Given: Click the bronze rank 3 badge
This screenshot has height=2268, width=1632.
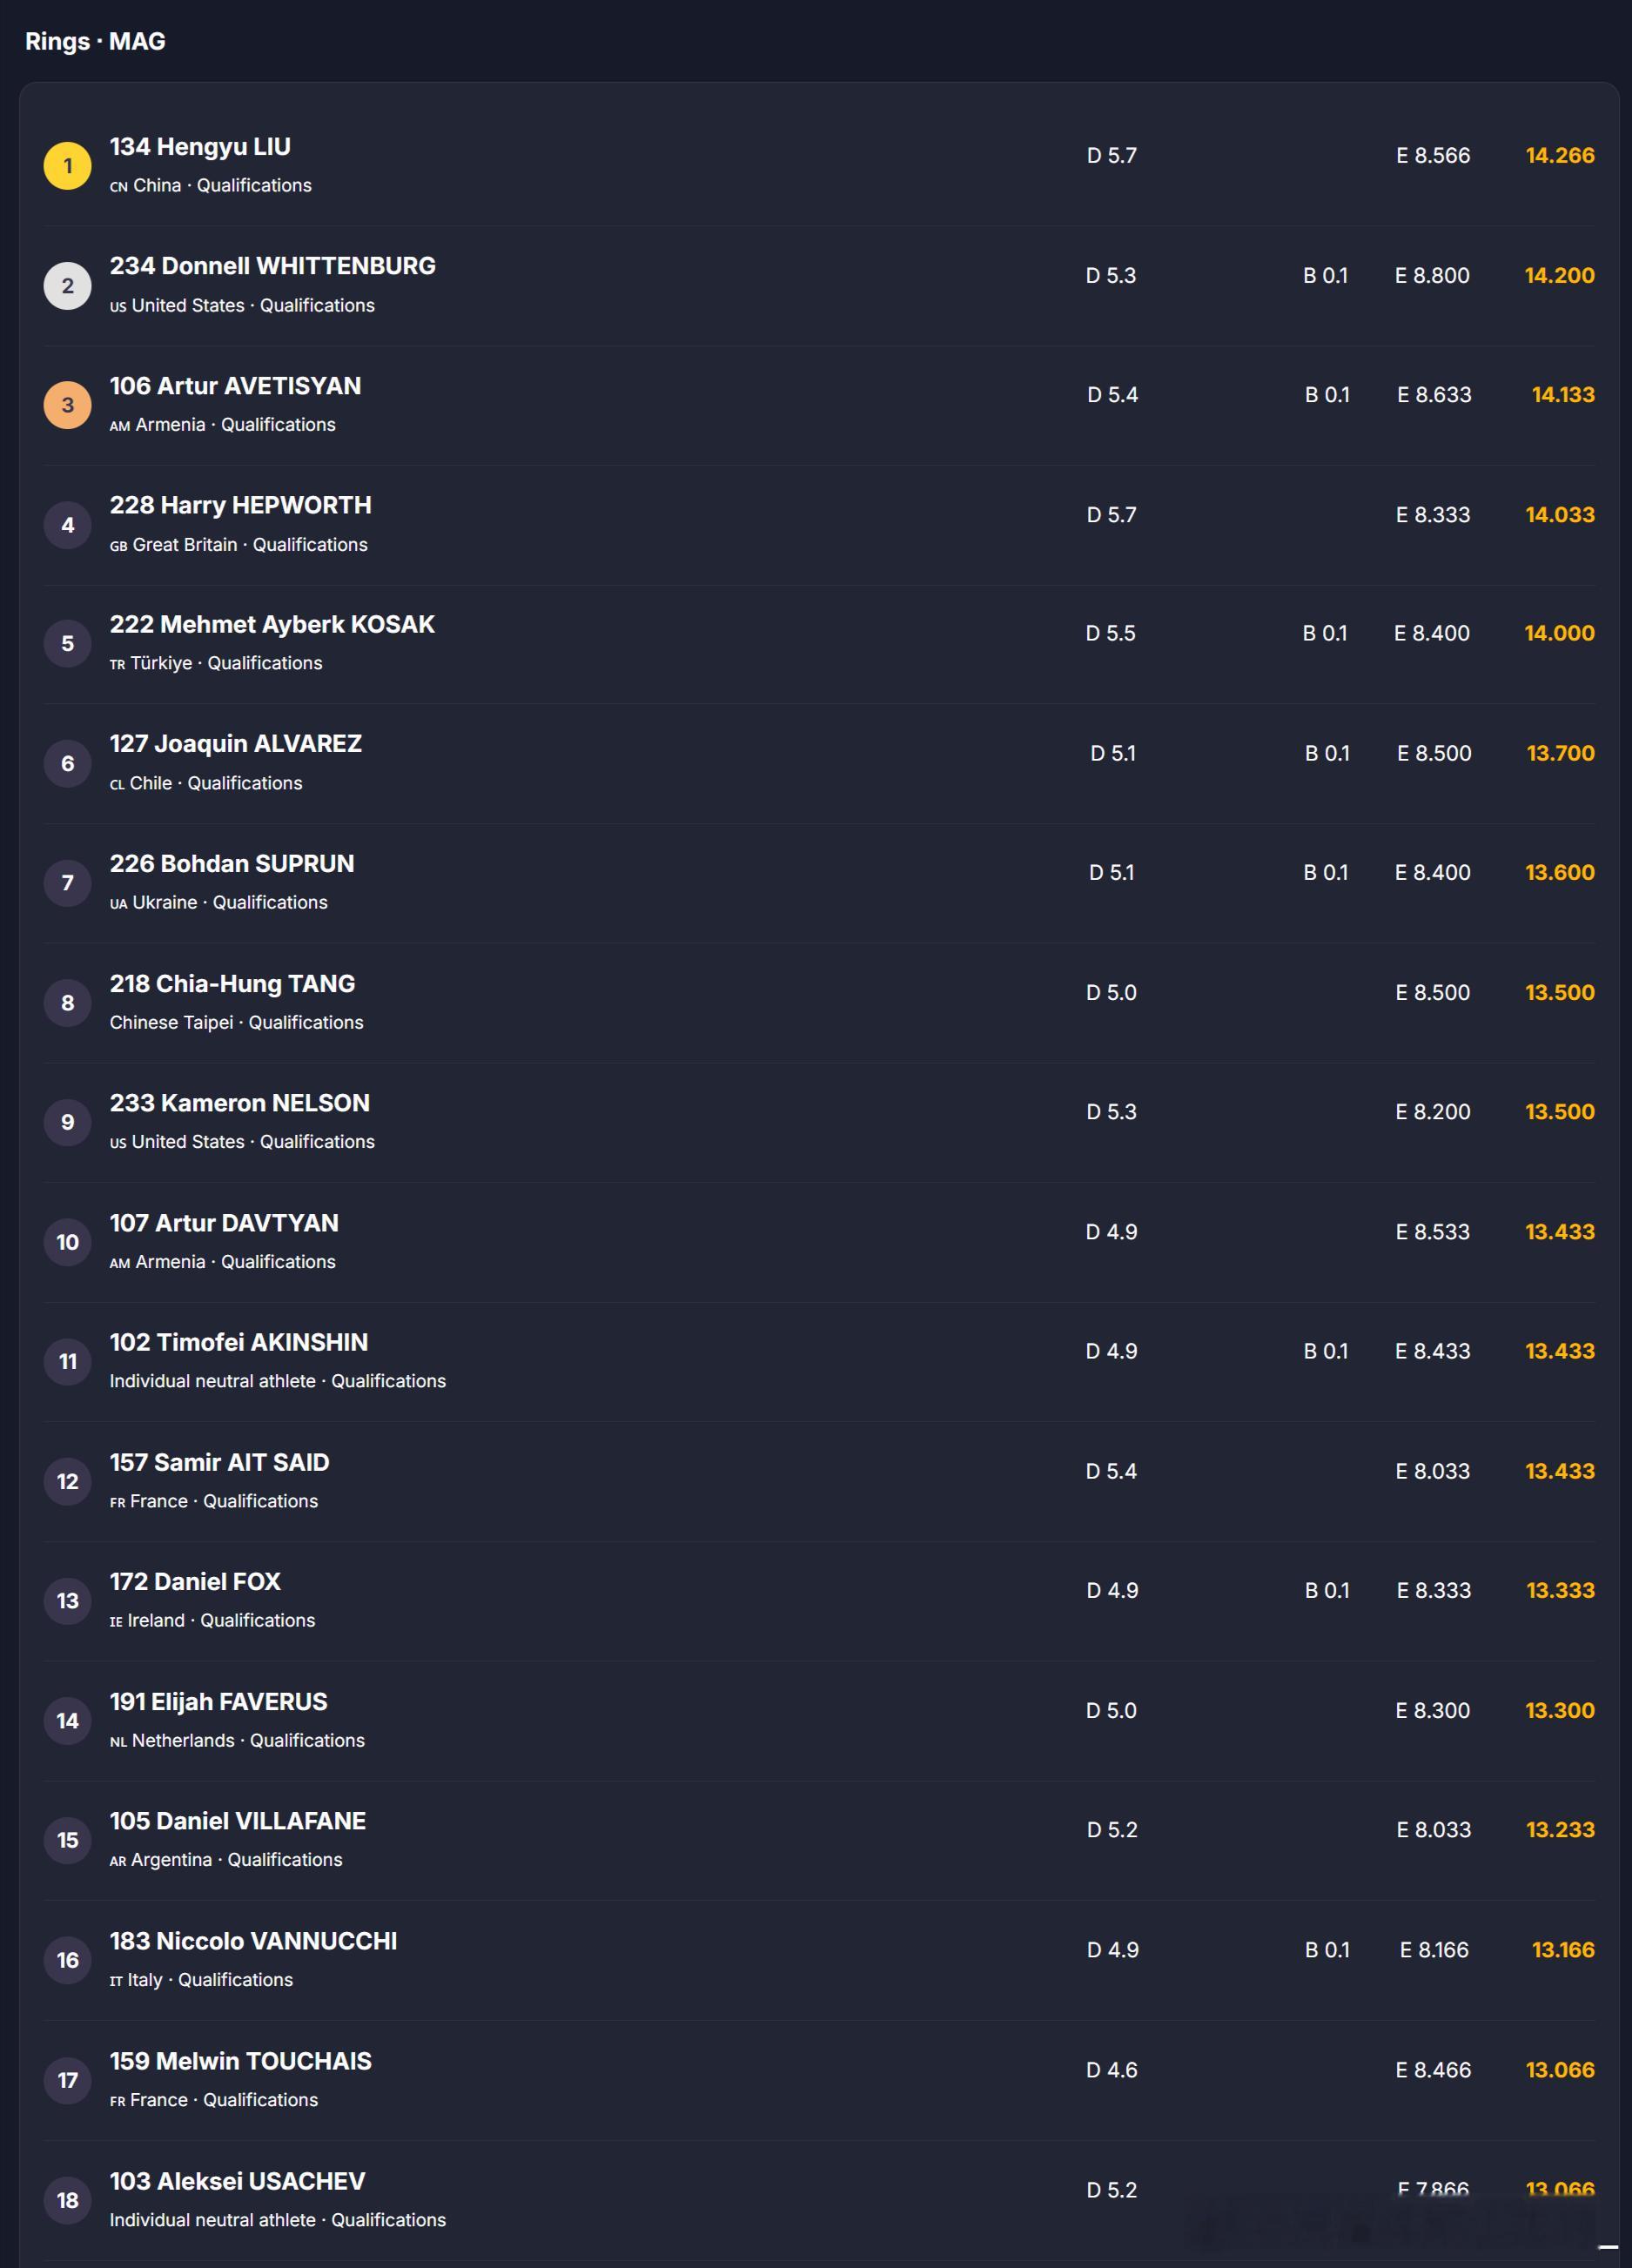Looking at the screenshot, I should click(67, 405).
